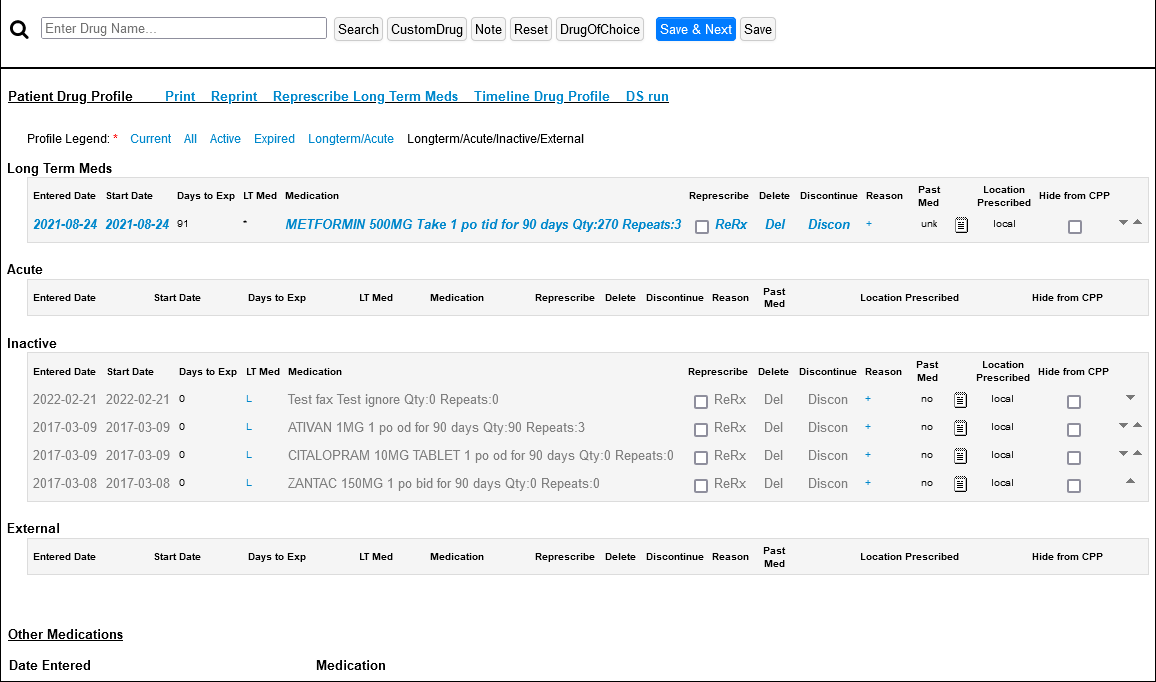
Task: Move Metformin row down with arrow
Action: point(1123,222)
